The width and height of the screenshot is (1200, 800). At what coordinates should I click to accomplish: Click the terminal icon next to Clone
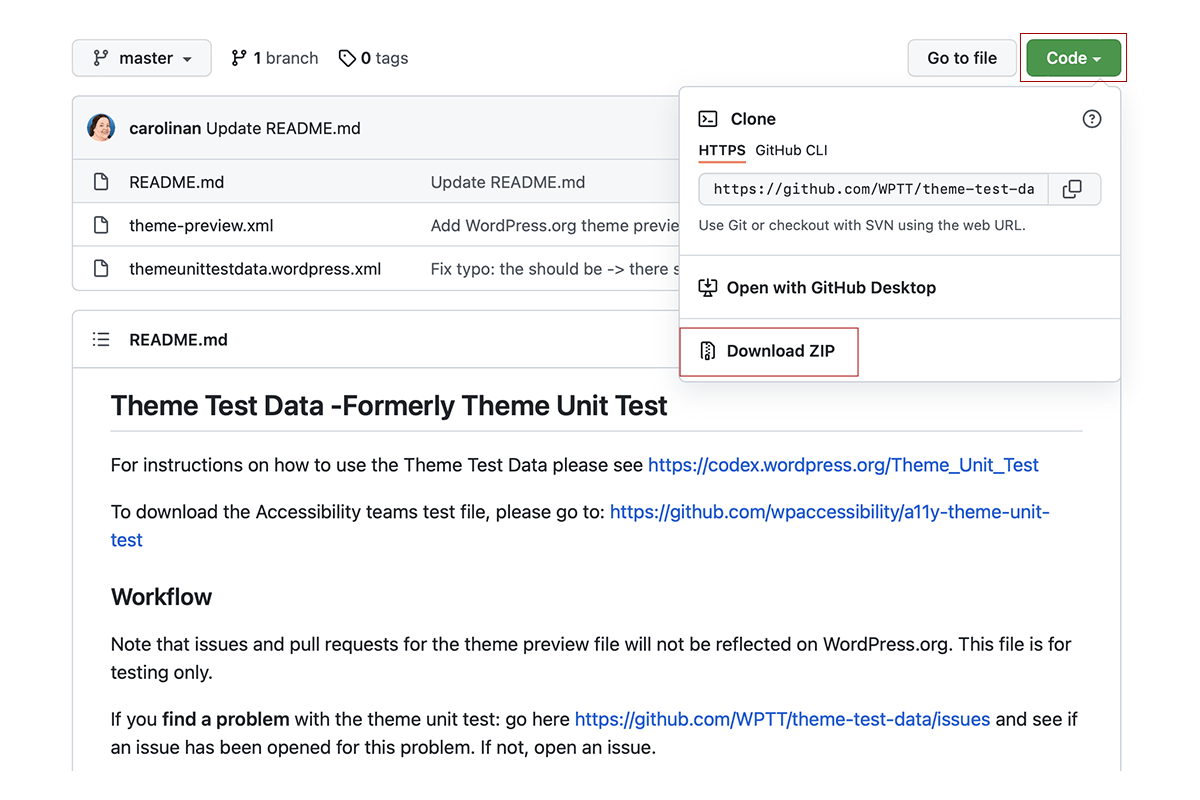click(x=708, y=119)
